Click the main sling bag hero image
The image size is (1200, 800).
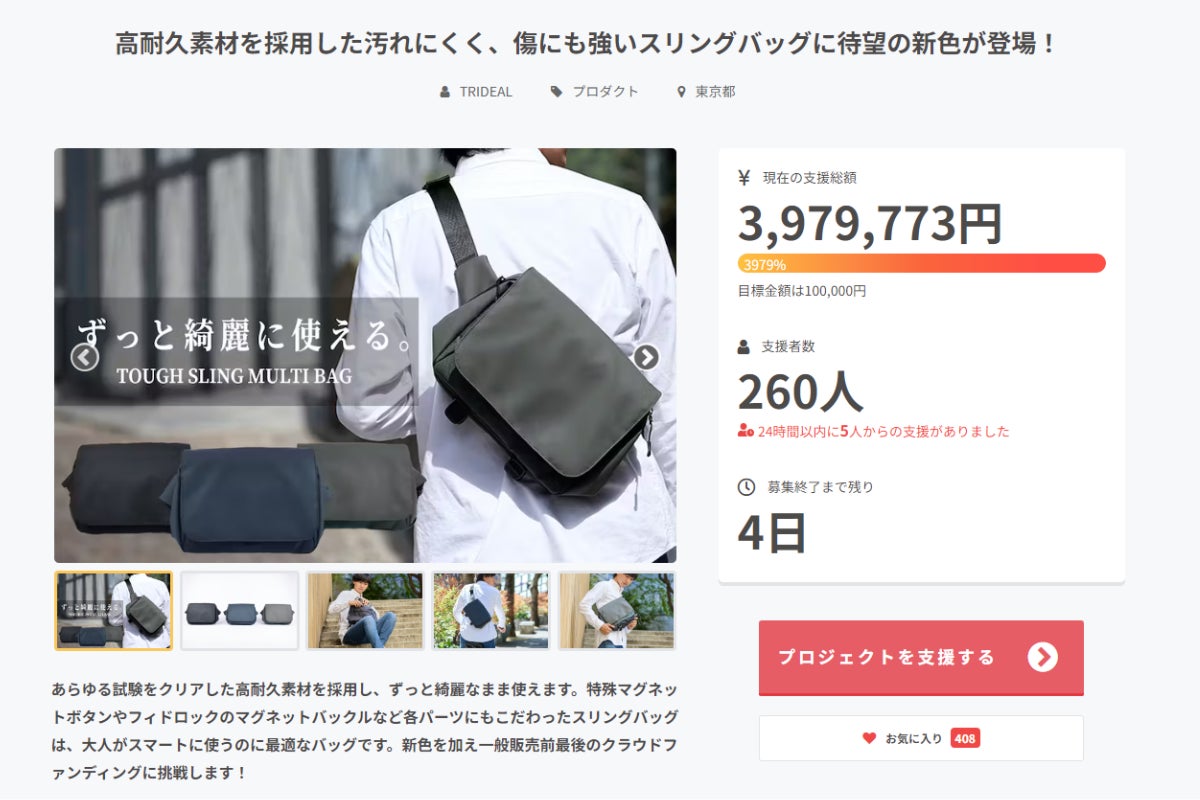point(365,356)
